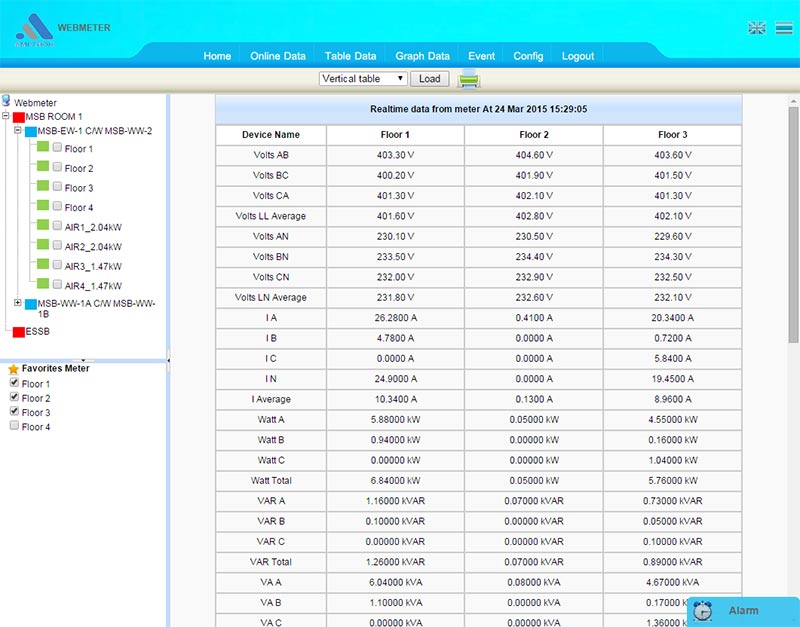Screen dimensions: 800x627
Task: Click the Logout link
Action: tap(578, 56)
